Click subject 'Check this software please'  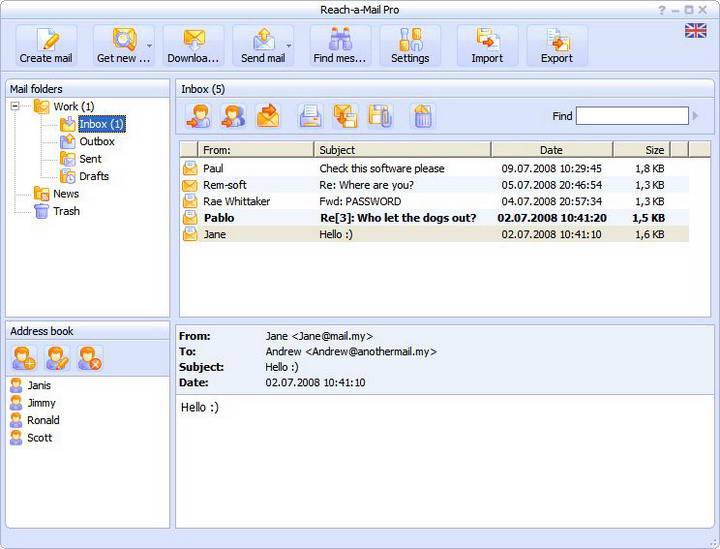[x=382, y=168]
